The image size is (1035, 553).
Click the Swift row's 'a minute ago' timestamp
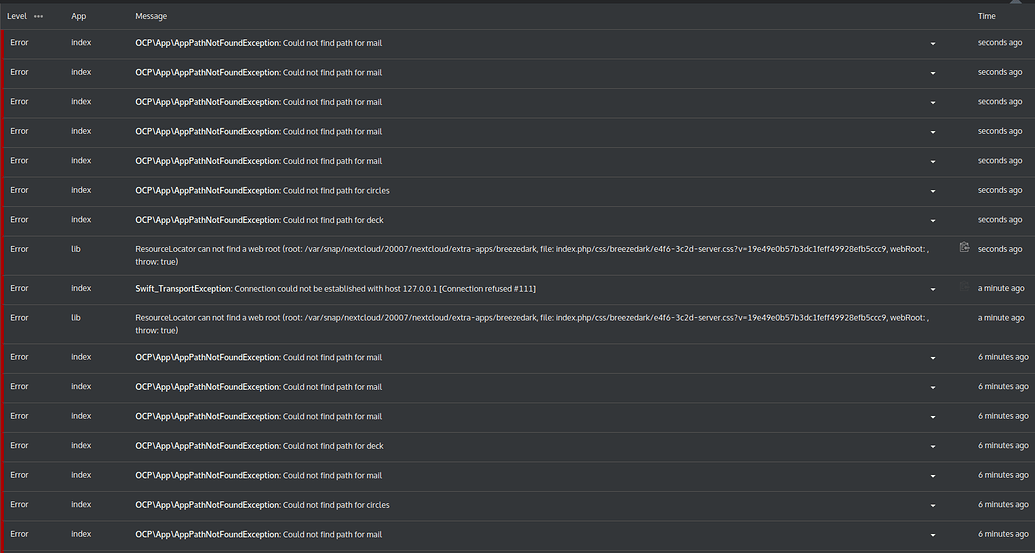[x=1002, y=288]
